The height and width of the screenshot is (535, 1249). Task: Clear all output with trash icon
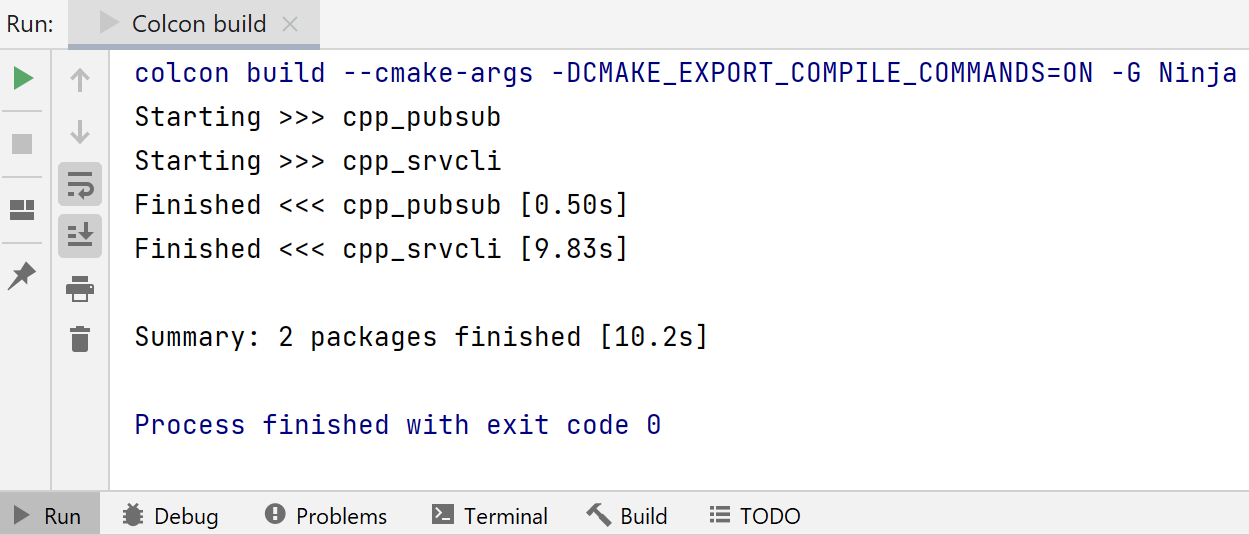[x=80, y=339]
